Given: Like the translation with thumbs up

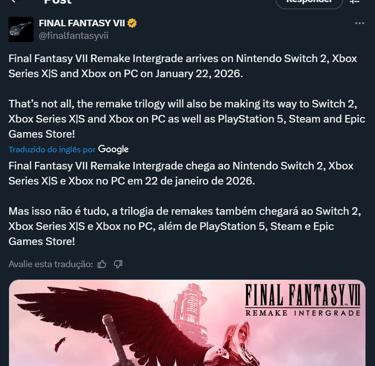Looking at the screenshot, I should click(x=102, y=264).
